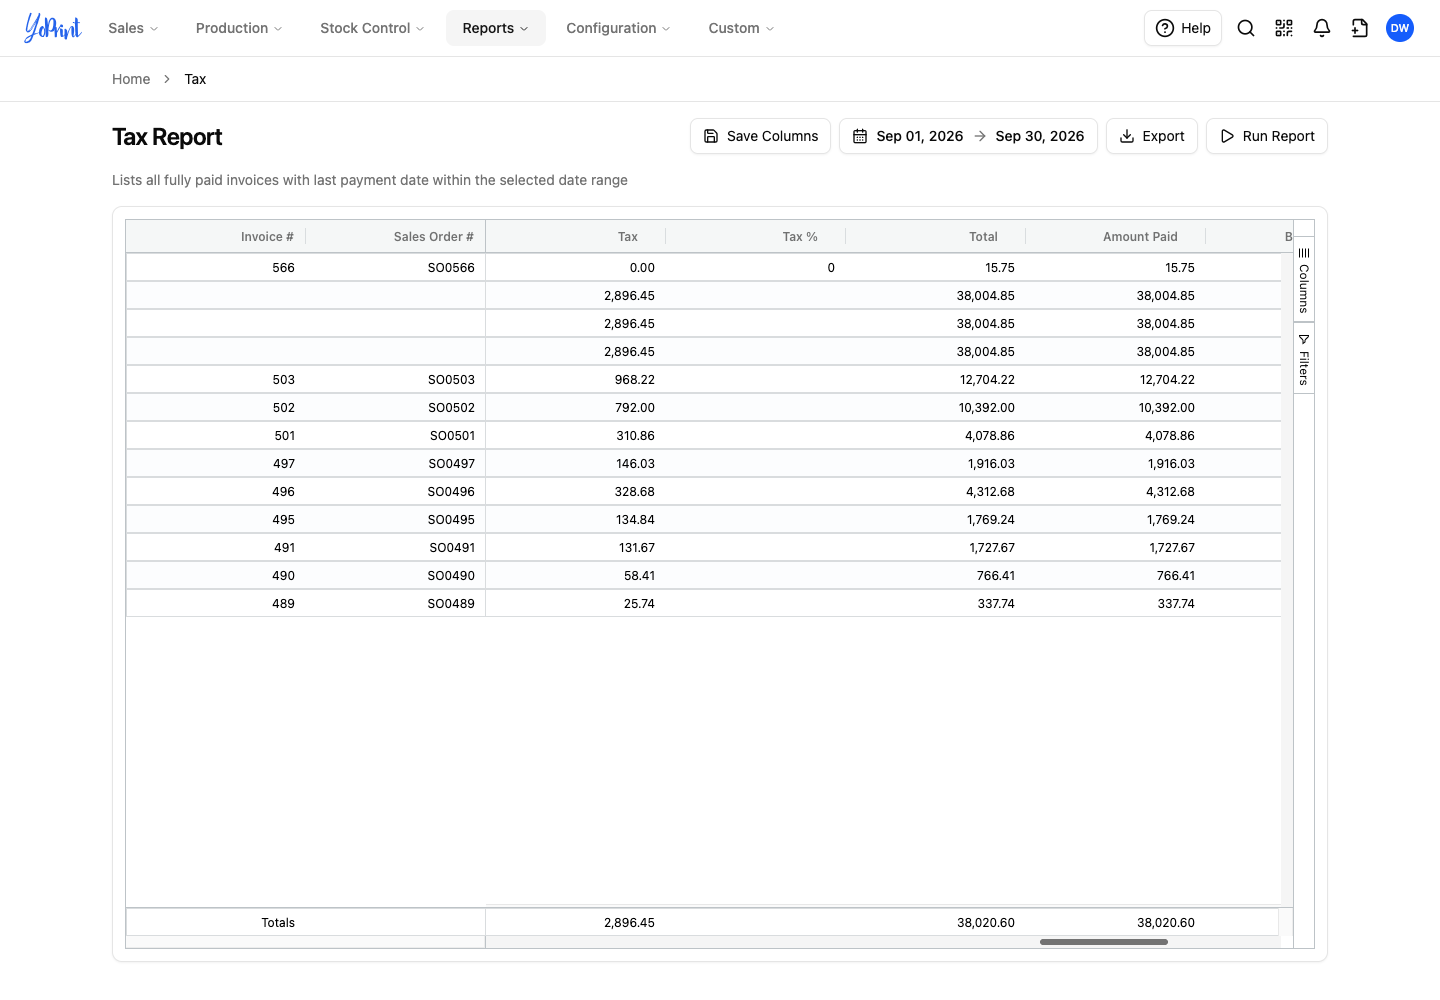
Task: Sort by Sales Order # column header
Action: (x=434, y=237)
